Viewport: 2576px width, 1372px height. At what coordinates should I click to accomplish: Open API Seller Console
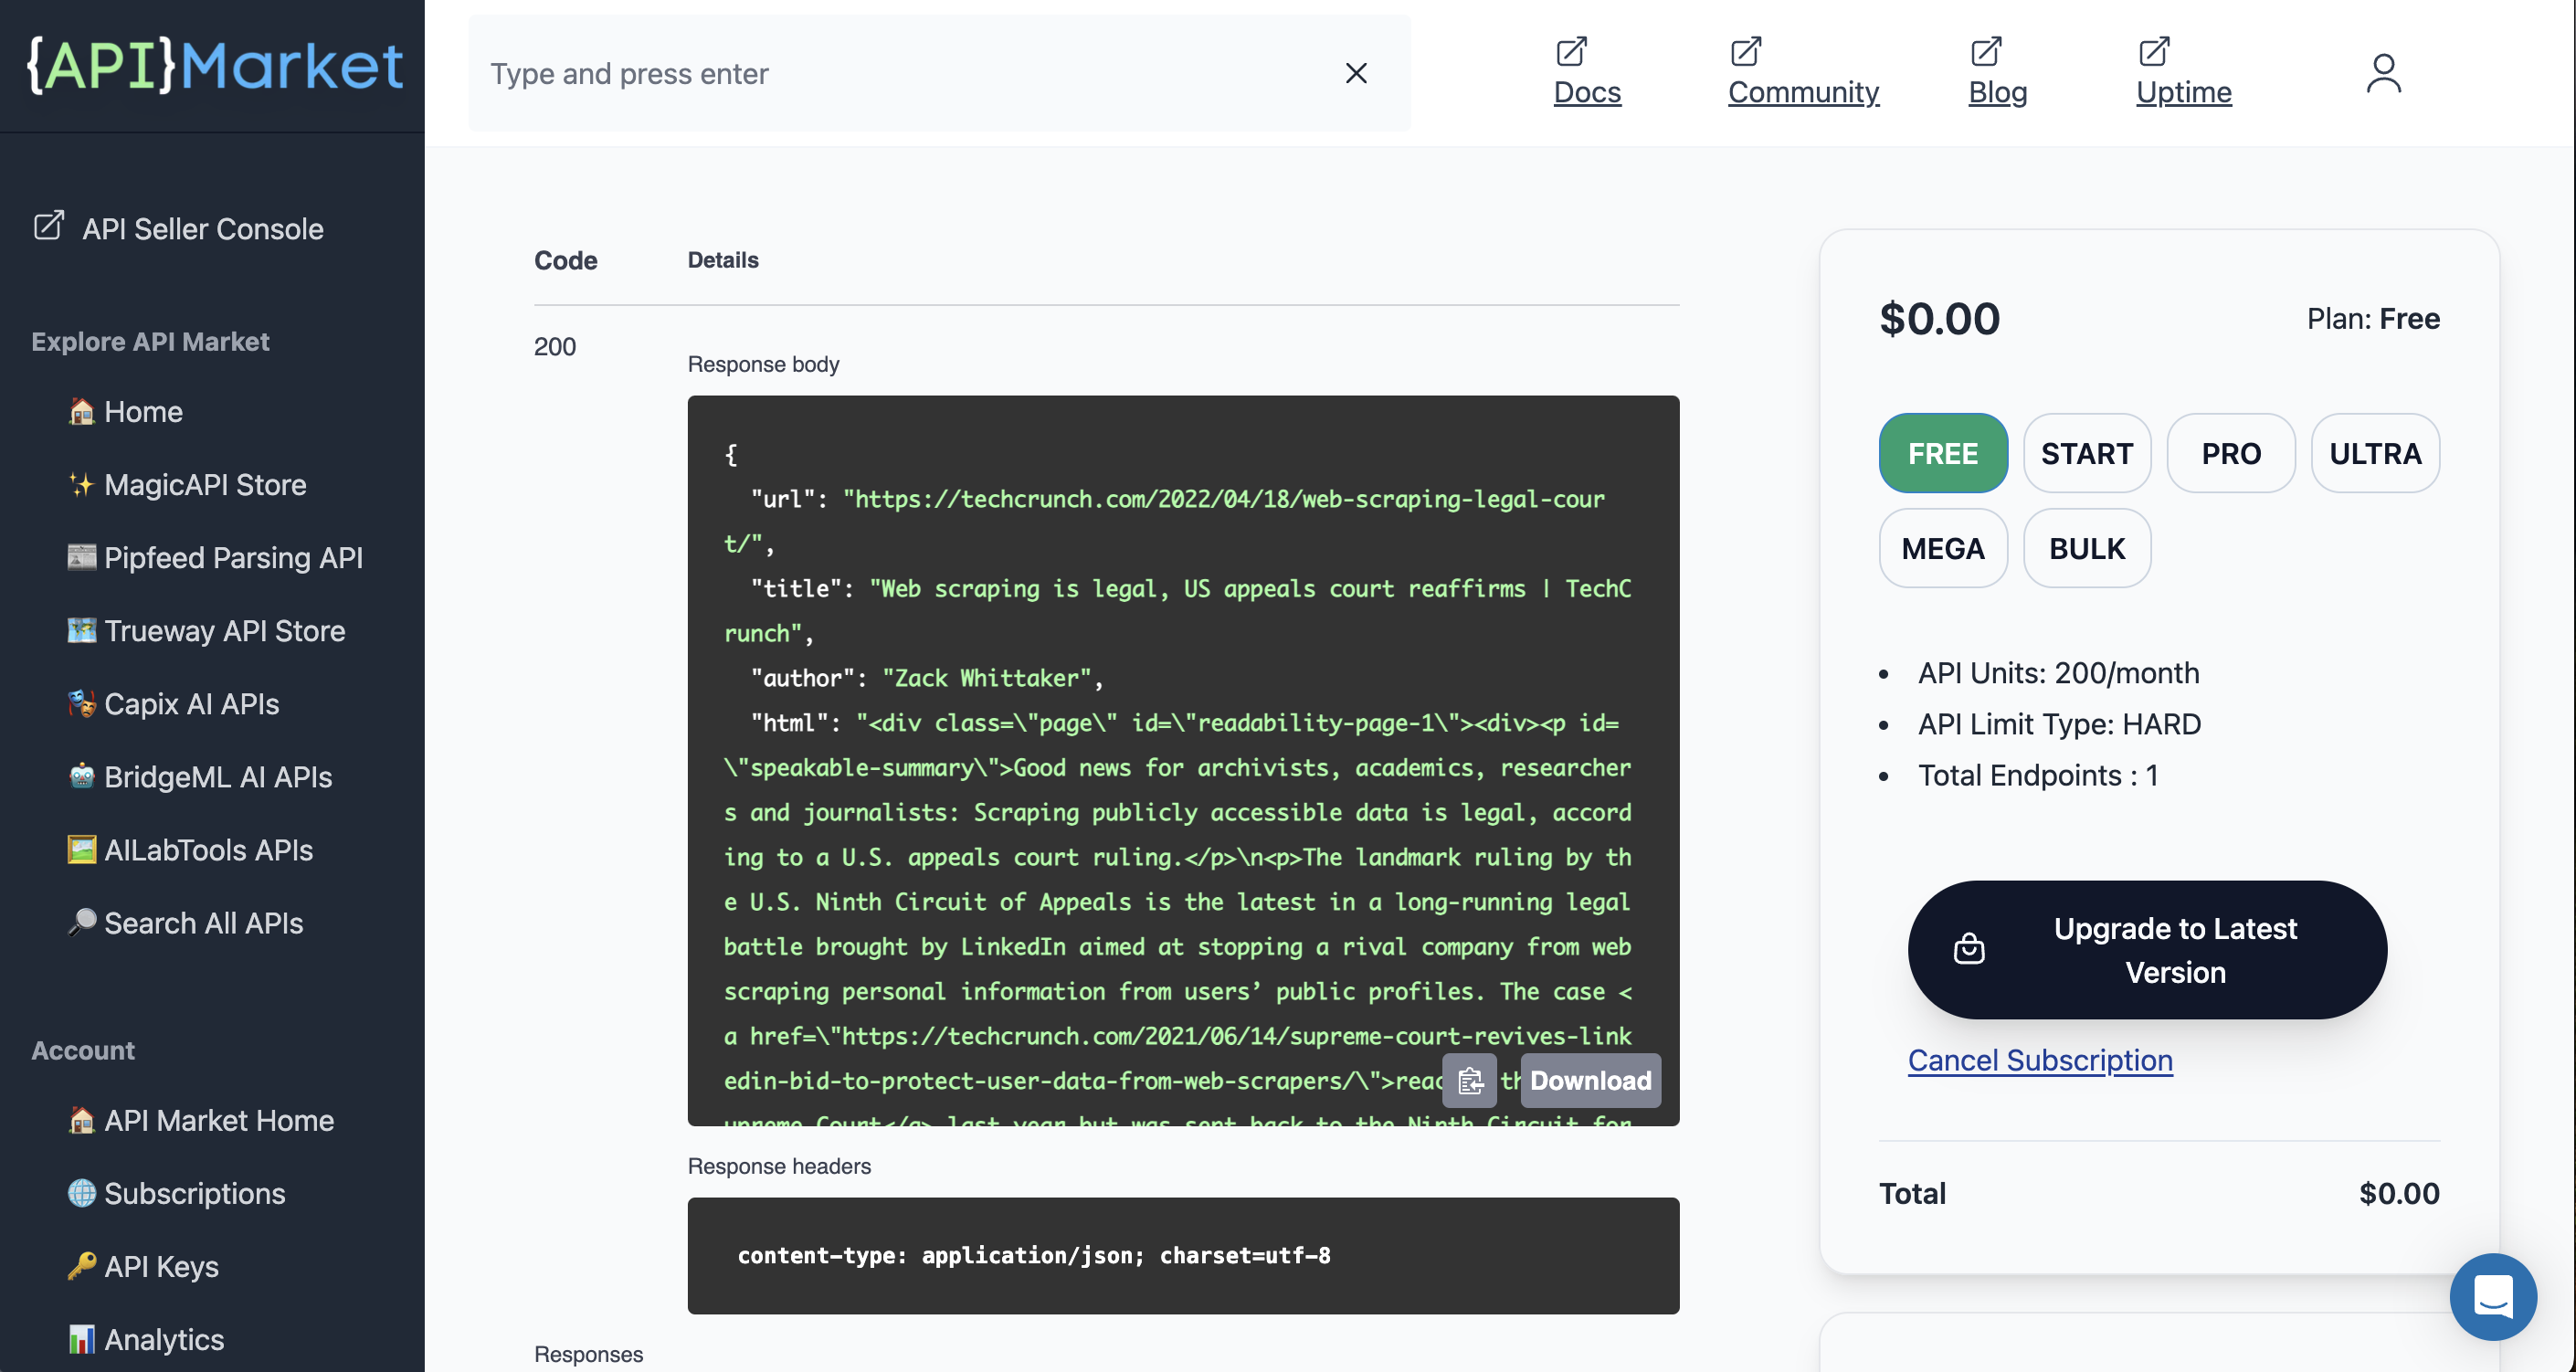(x=178, y=228)
